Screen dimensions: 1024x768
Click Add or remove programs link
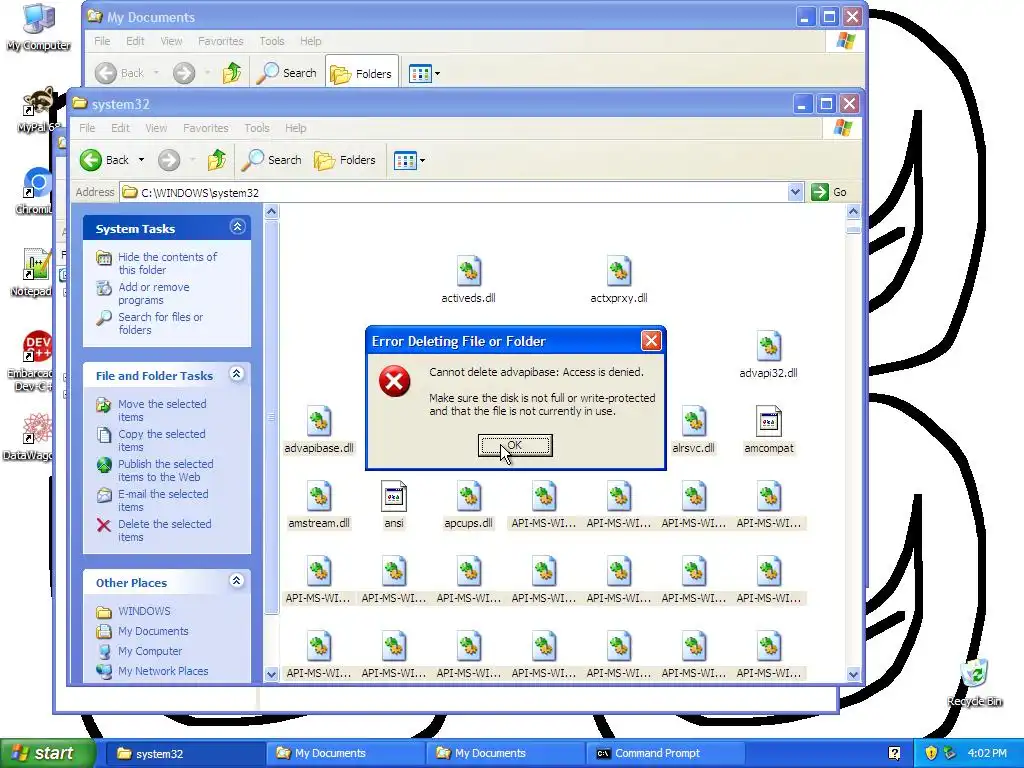tap(153, 293)
